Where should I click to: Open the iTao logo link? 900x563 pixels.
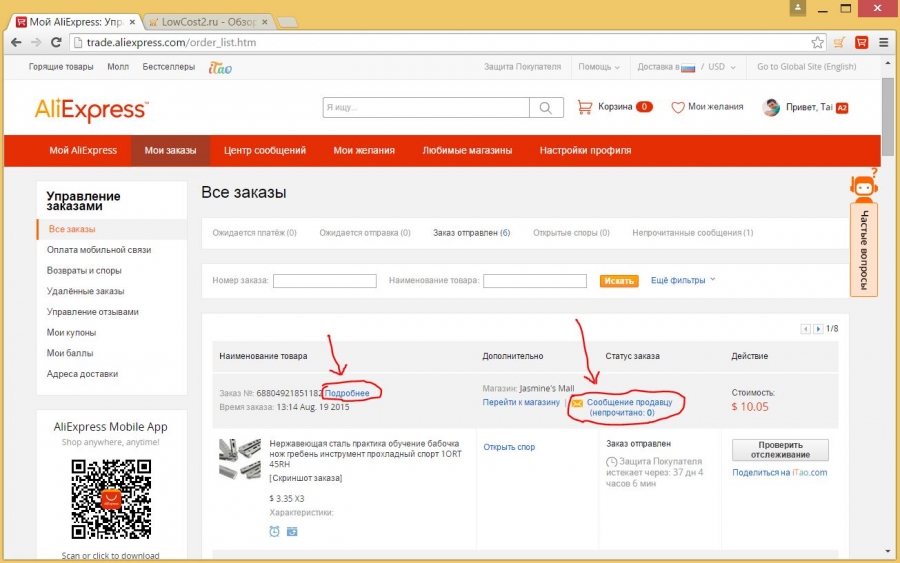220,68
